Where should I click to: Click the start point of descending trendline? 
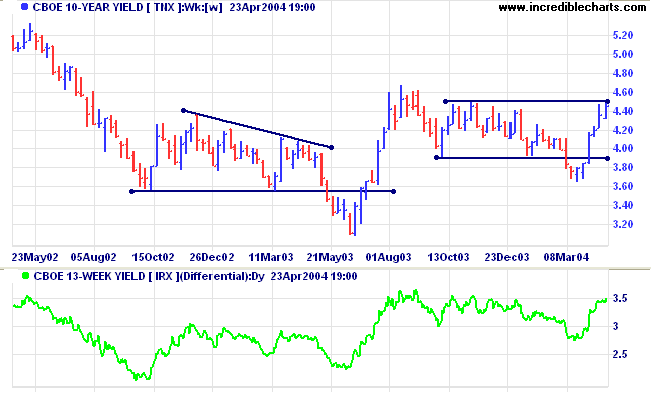tap(184, 110)
